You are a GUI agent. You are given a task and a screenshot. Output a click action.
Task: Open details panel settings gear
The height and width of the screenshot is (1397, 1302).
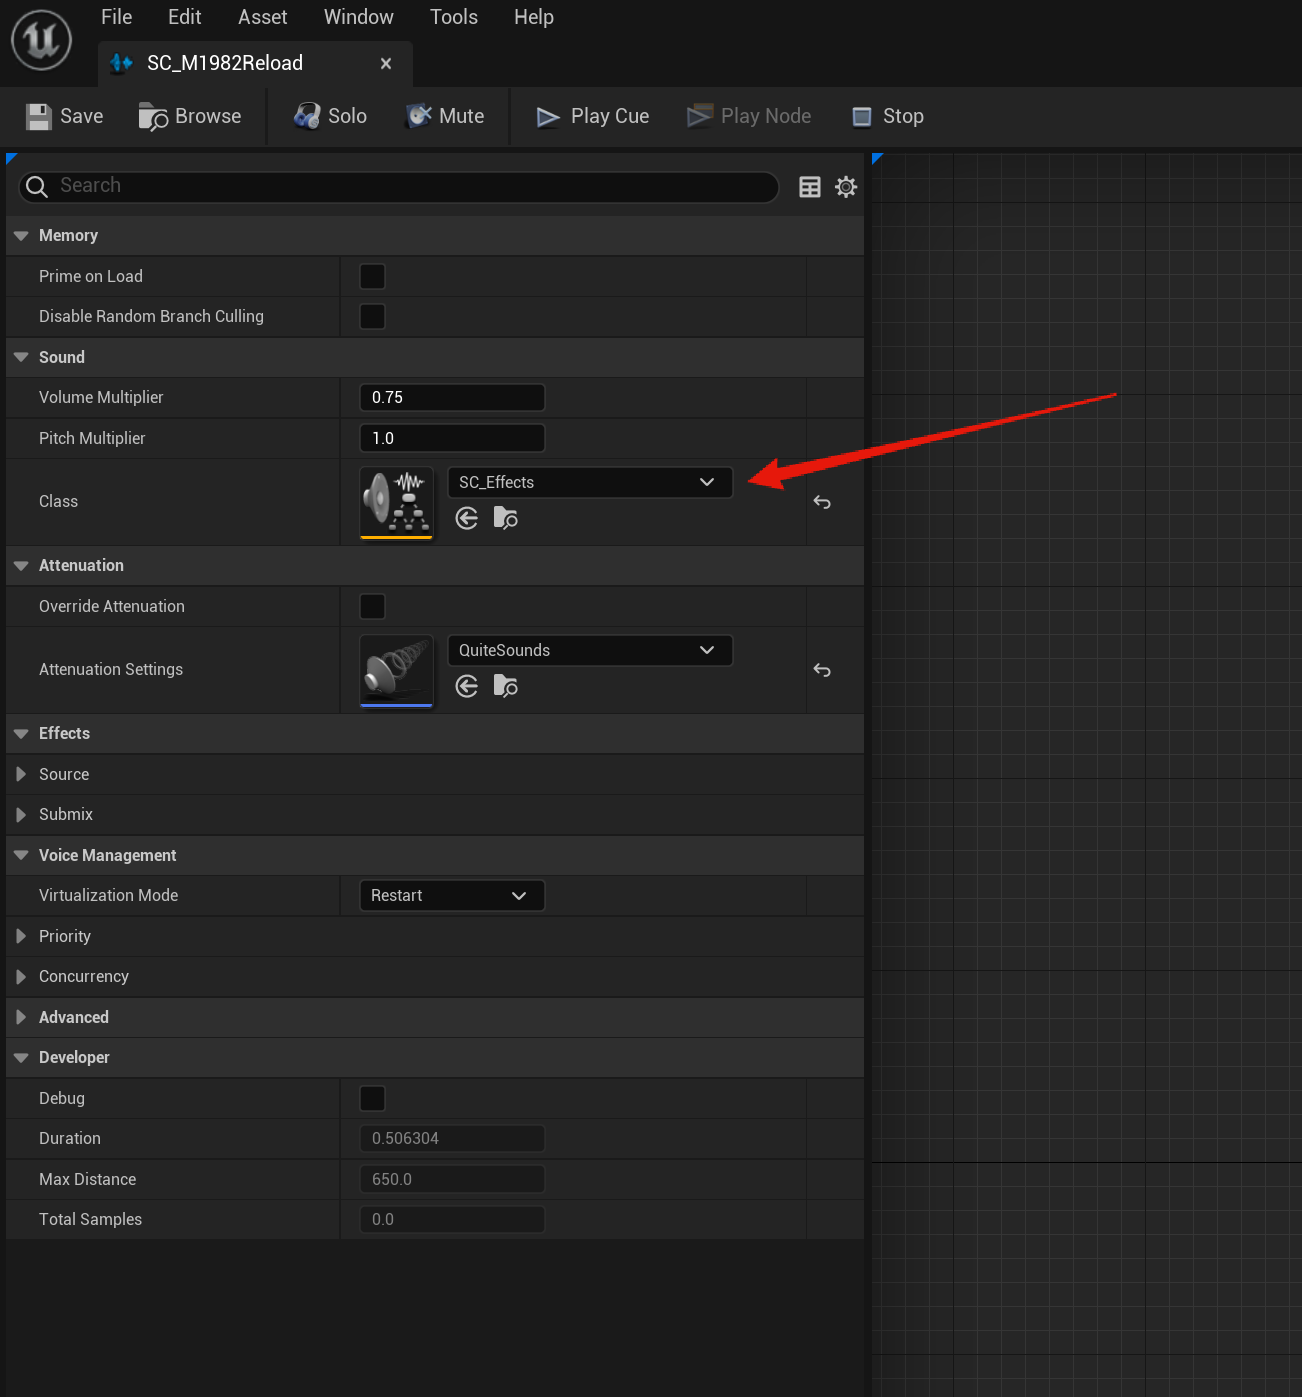click(x=846, y=187)
